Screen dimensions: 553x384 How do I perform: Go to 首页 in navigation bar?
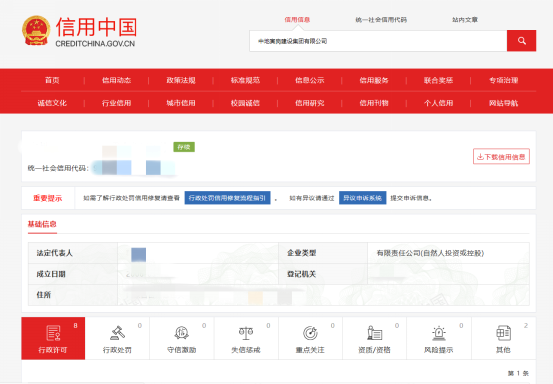52,80
